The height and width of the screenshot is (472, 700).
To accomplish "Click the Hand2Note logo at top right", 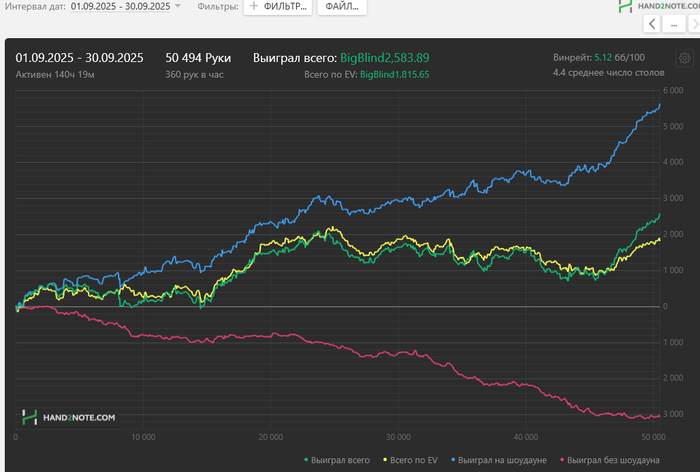I will click(x=659, y=6).
